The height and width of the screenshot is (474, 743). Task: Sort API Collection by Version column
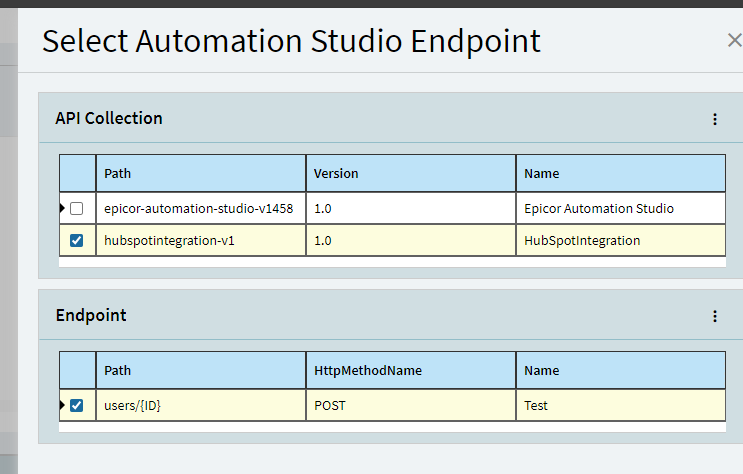tap(411, 173)
